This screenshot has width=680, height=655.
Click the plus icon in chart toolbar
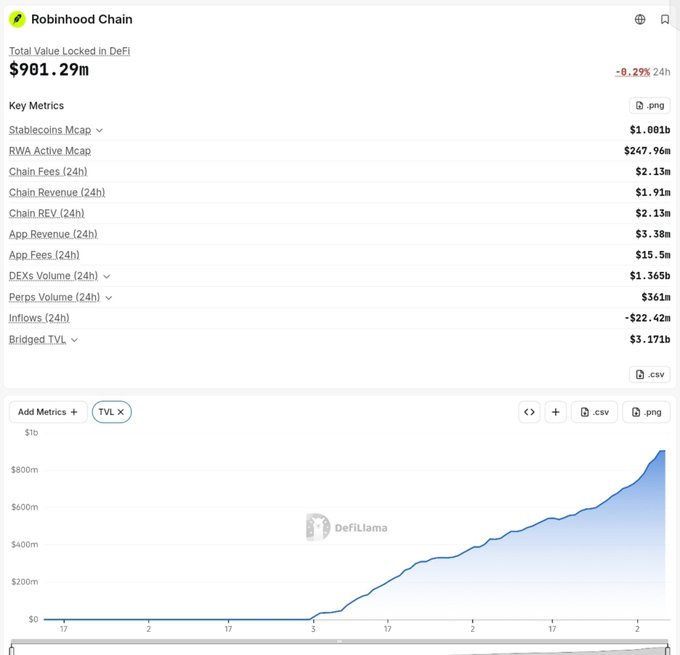point(555,412)
